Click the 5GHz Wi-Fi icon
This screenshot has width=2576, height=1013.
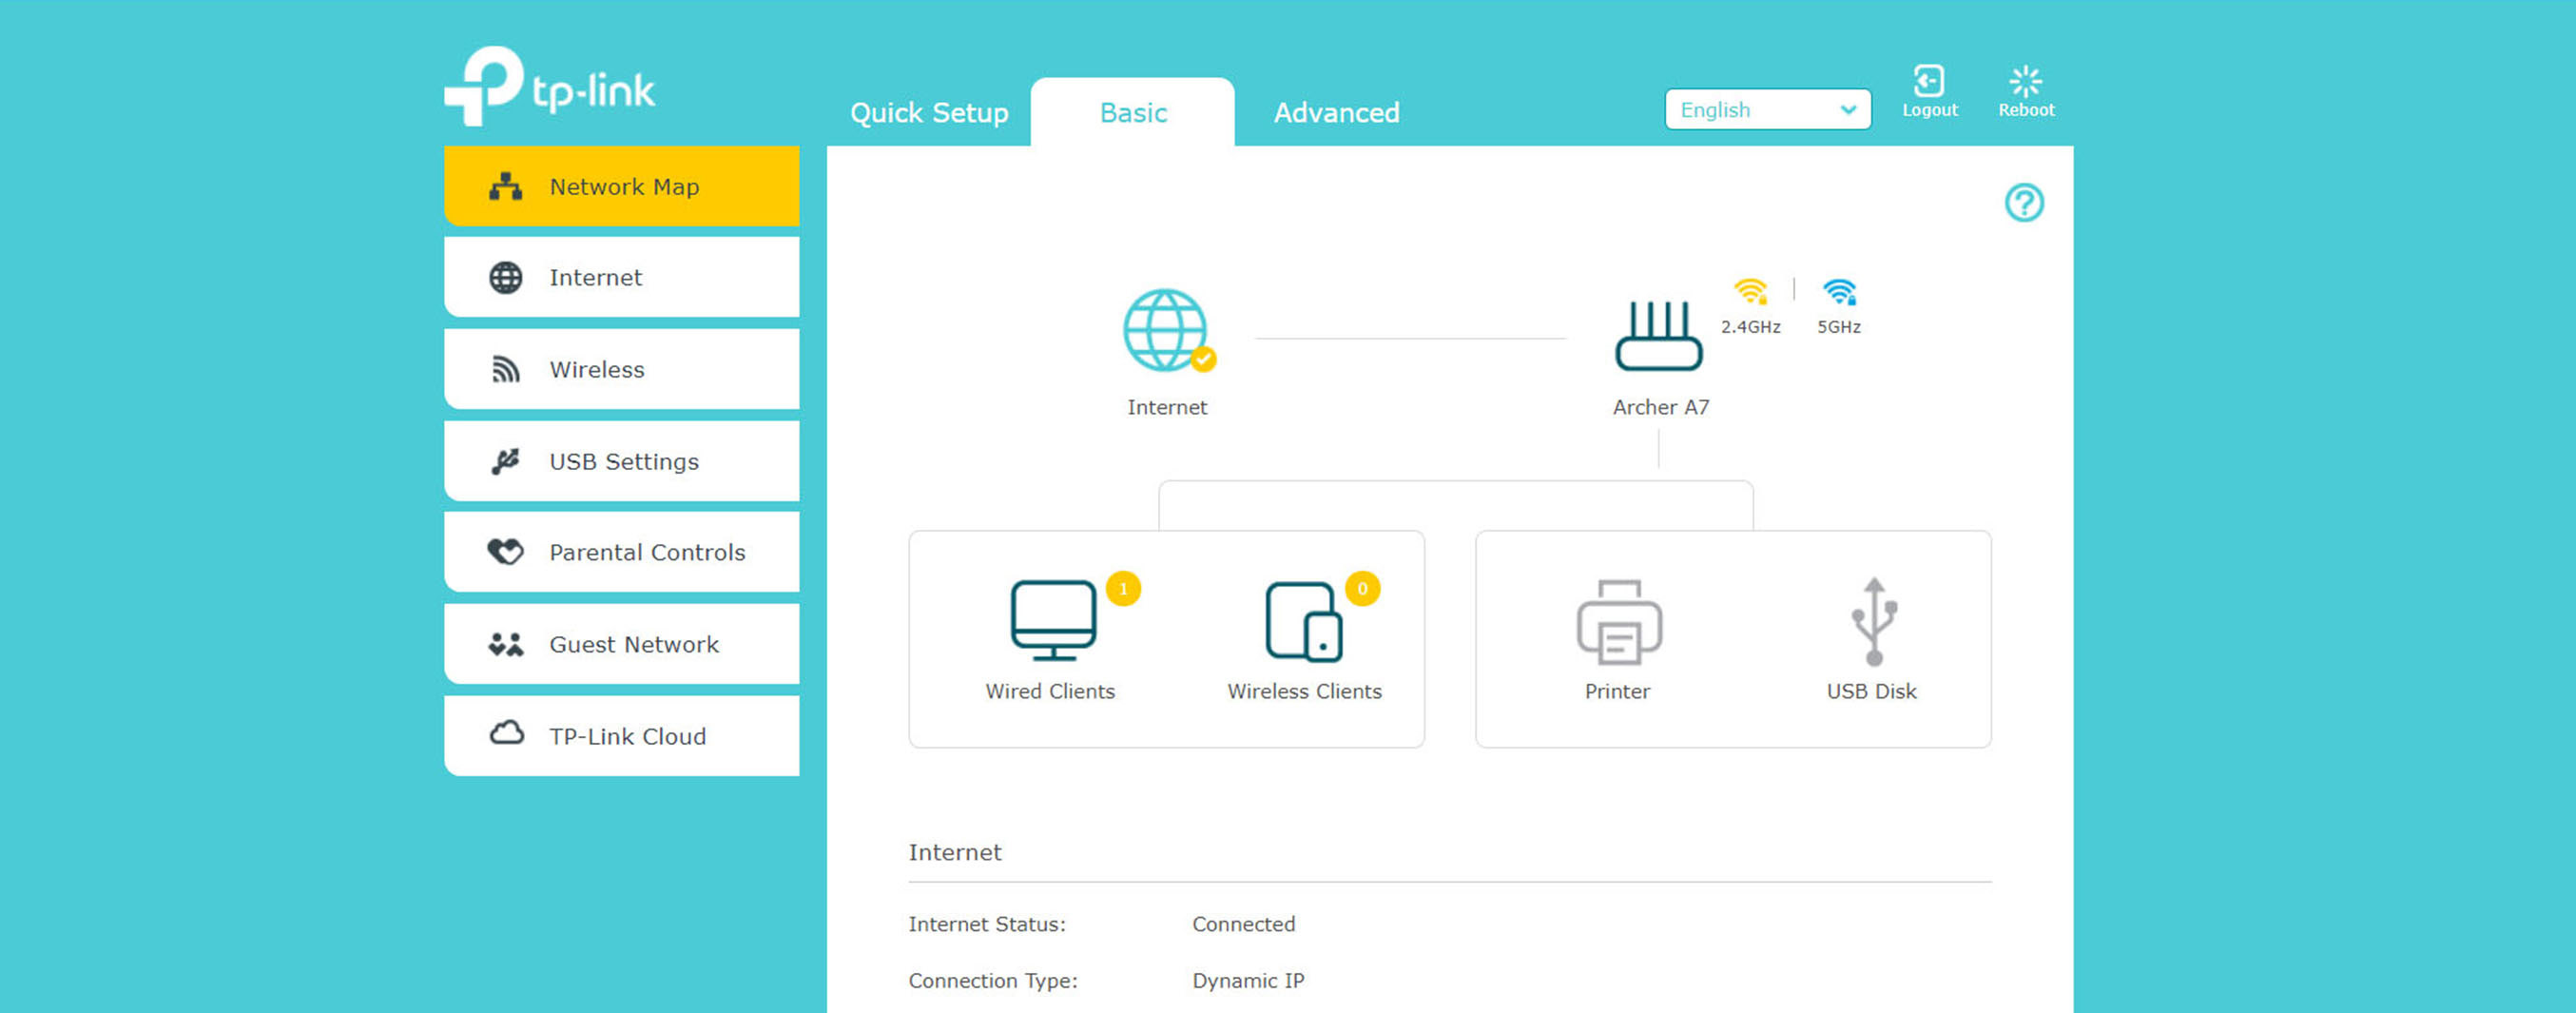1839,291
